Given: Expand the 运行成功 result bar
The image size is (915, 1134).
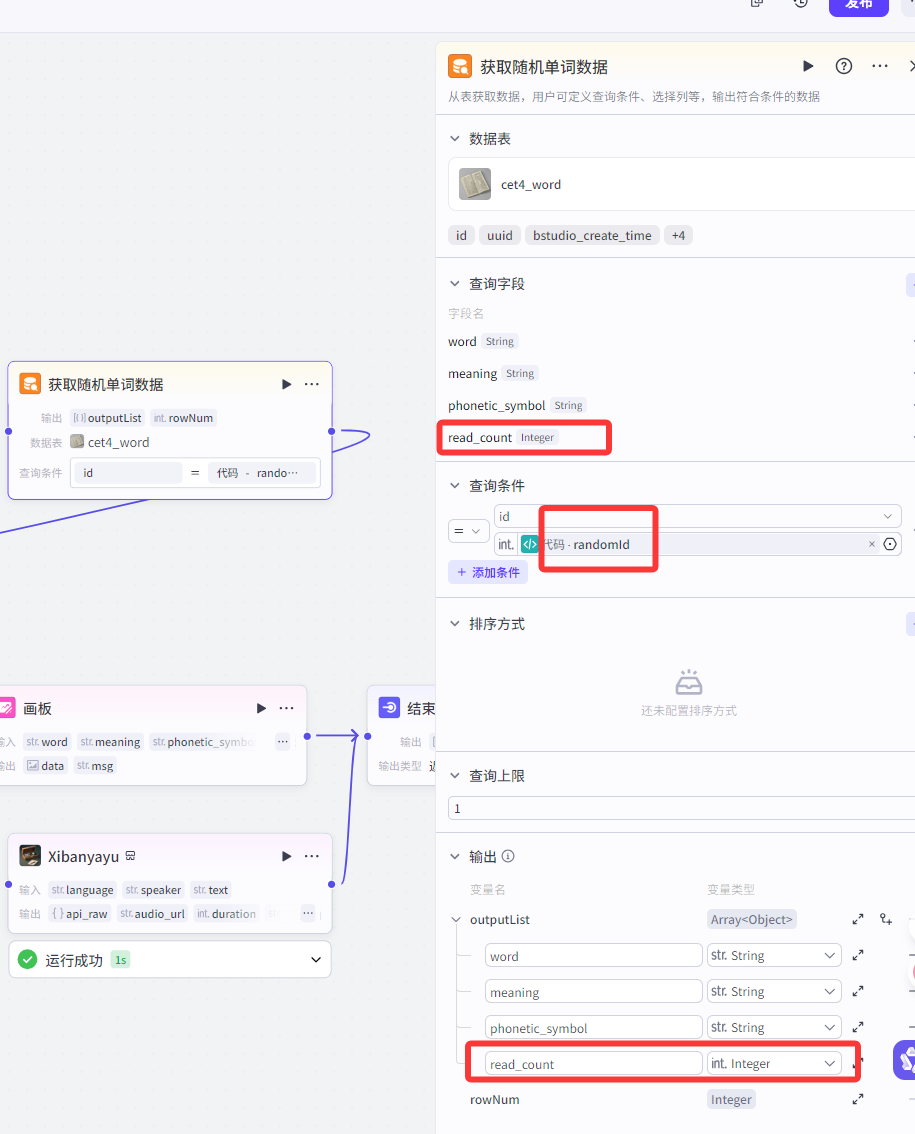Looking at the screenshot, I should [316, 960].
